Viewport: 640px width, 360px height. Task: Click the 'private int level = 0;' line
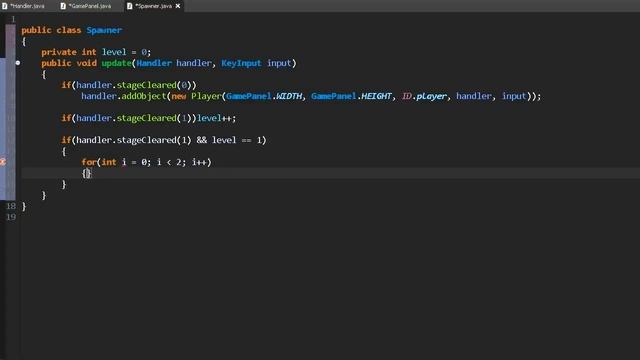point(96,52)
